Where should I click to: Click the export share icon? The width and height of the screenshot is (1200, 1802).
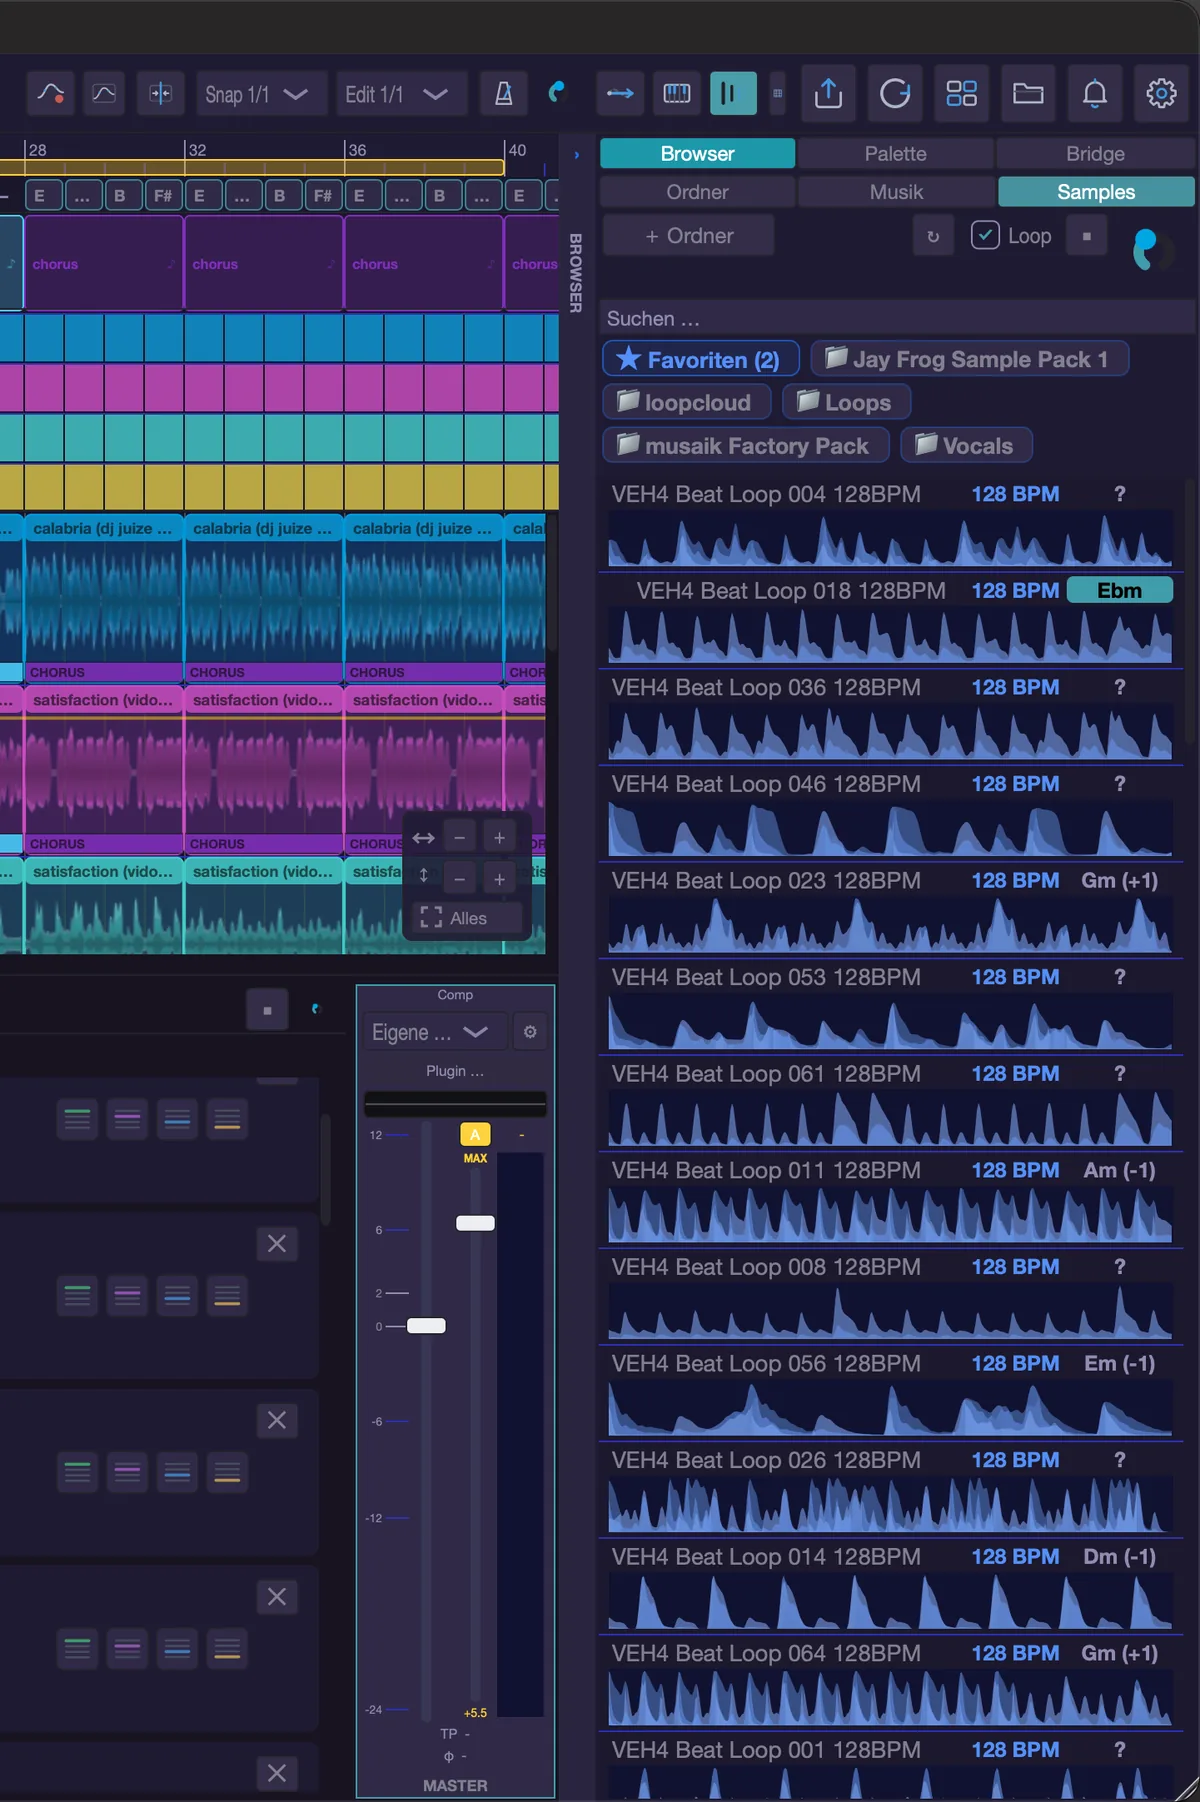pyautogui.click(x=828, y=94)
